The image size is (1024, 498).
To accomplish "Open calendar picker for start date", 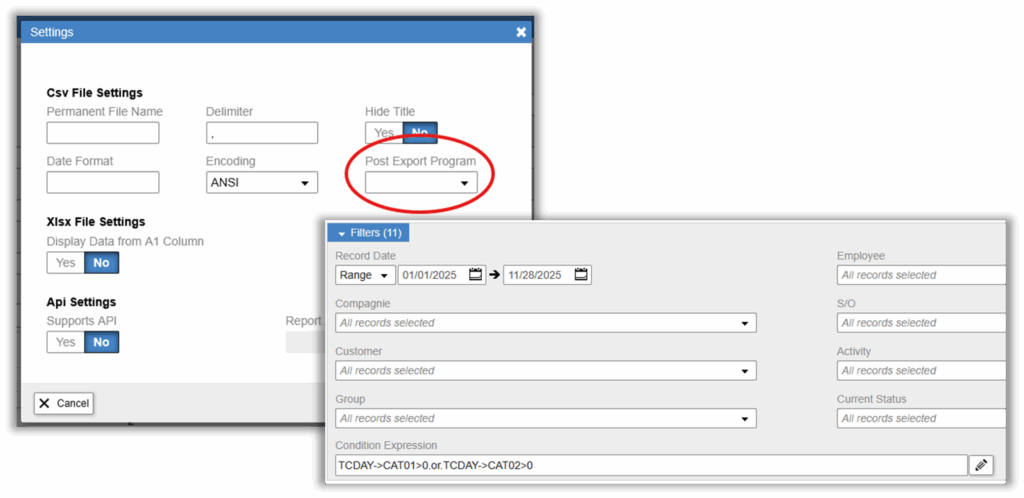I will [476, 275].
